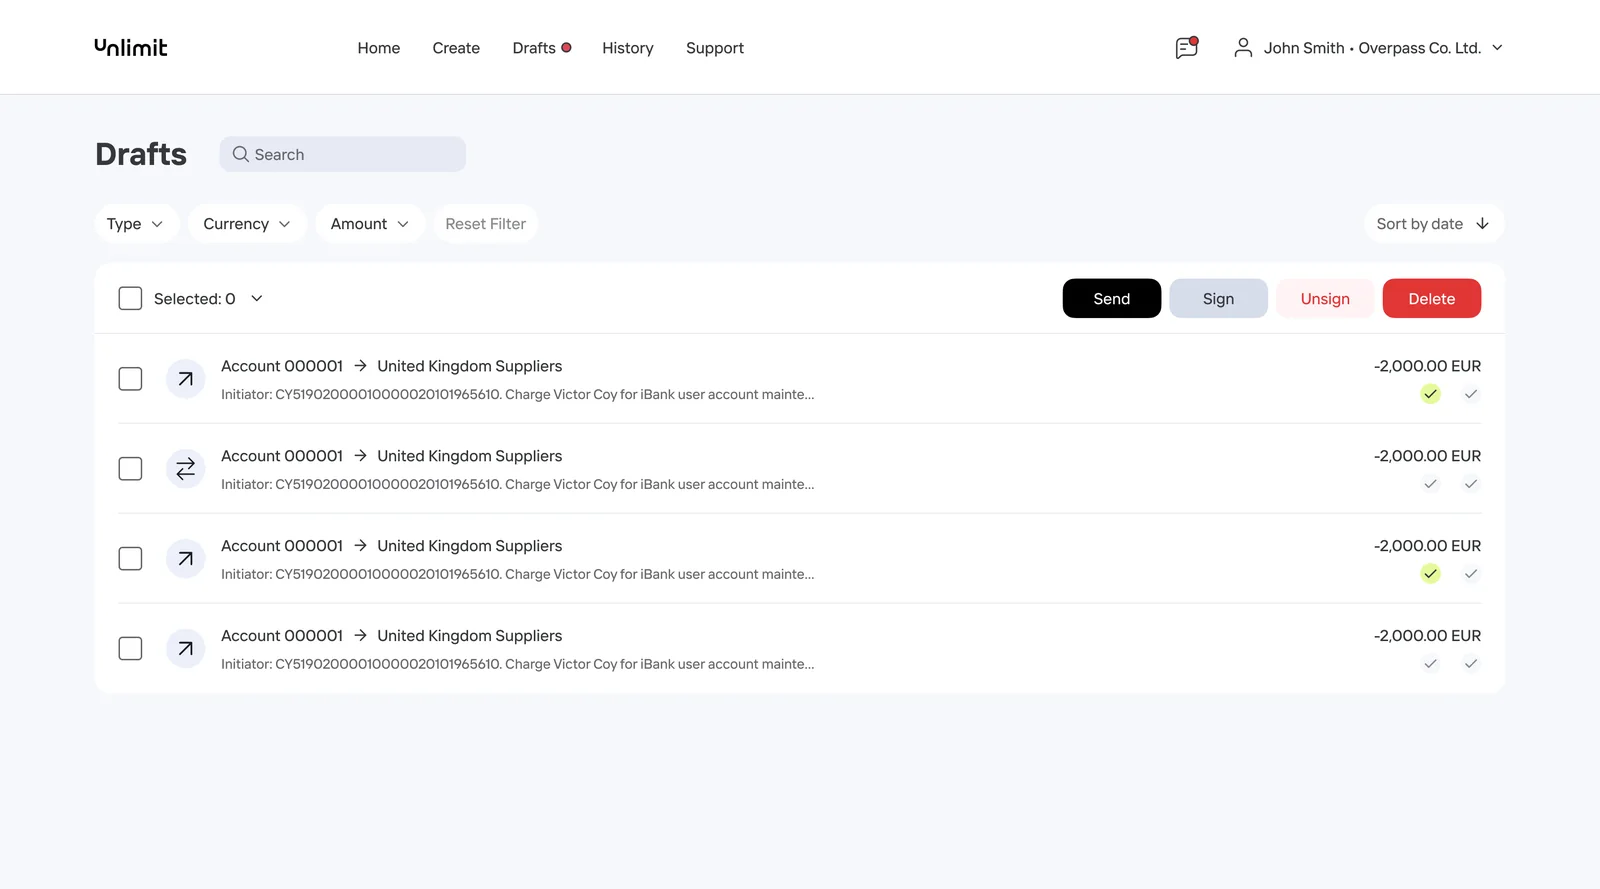
Task: Open the Sort by date control
Action: click(1434, 224)
